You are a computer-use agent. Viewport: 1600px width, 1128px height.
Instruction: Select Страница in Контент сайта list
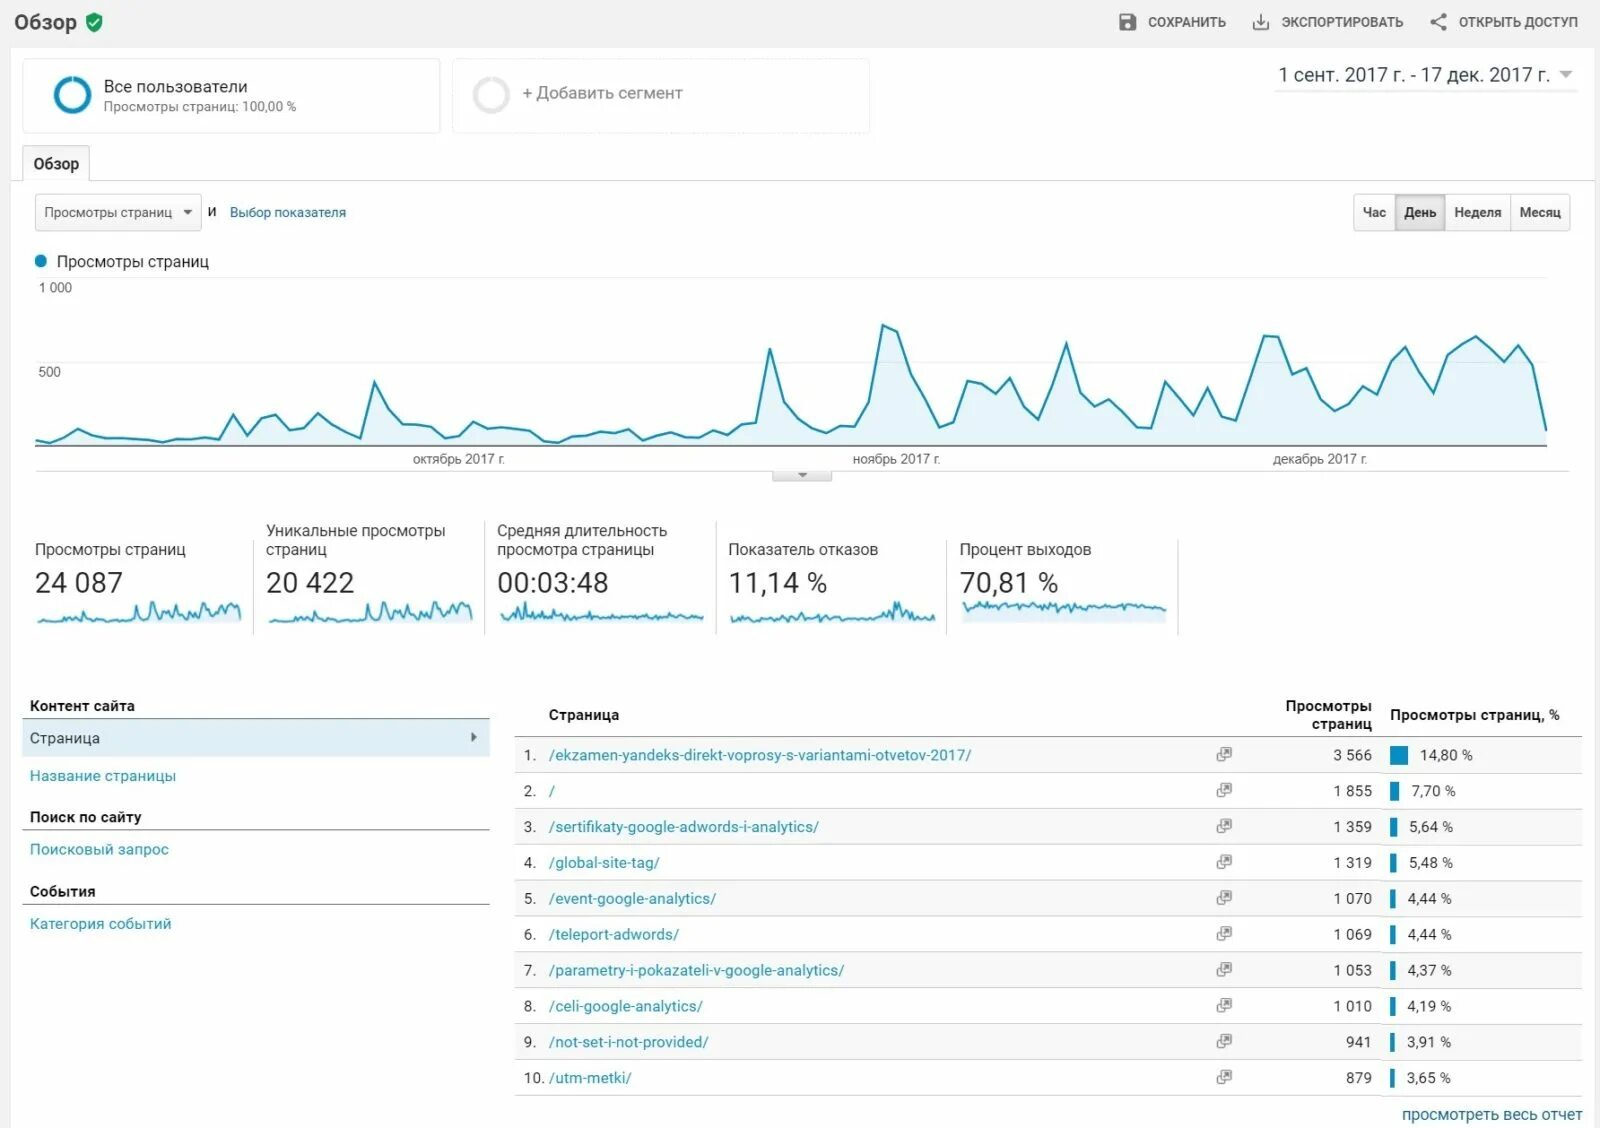point(256,738)
